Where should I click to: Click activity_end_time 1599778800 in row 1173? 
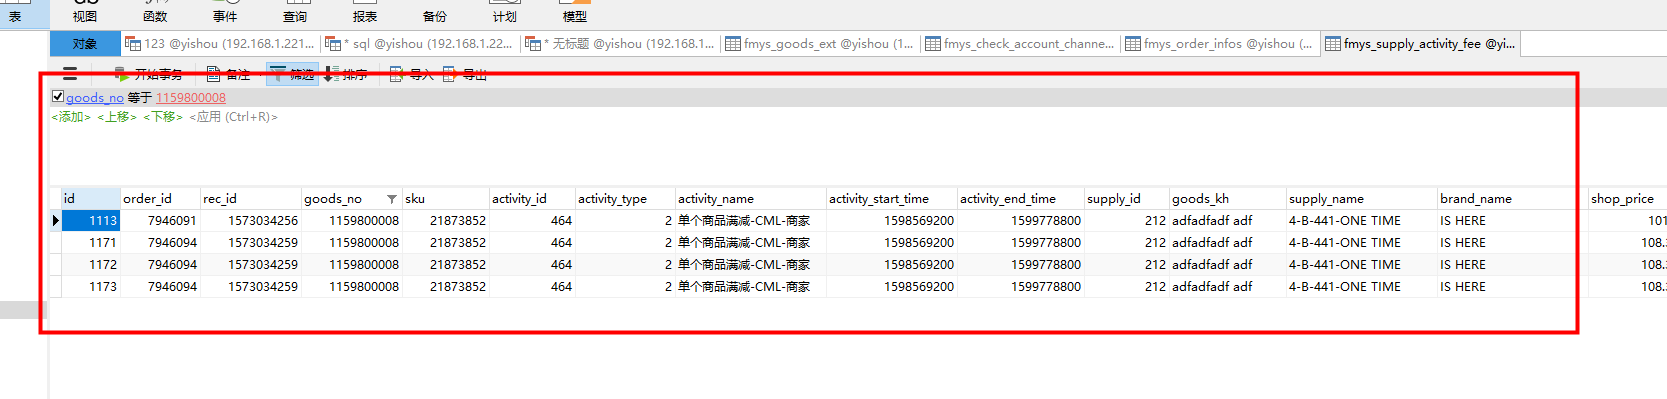click(x=1021, y=286)
